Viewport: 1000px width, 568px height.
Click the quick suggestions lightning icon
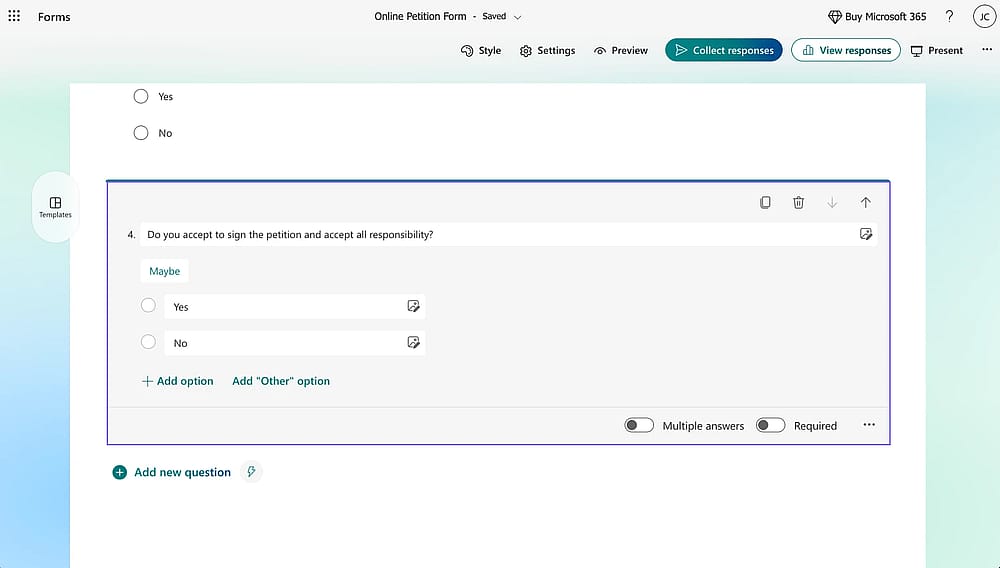pyautogui.click(x=251, y=472)
